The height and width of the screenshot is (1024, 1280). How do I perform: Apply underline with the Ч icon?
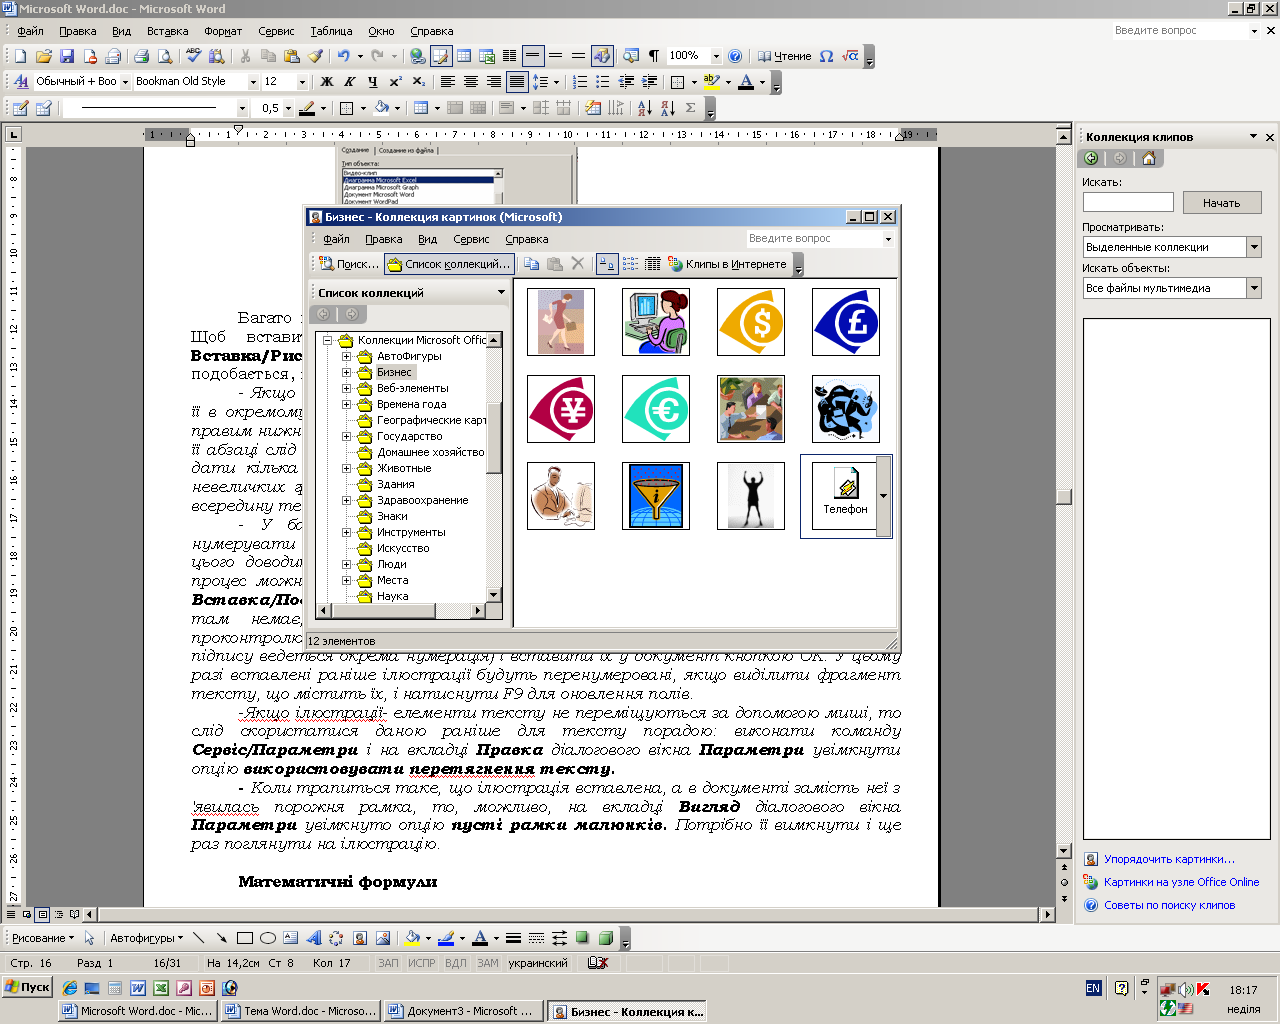[372, 82]
